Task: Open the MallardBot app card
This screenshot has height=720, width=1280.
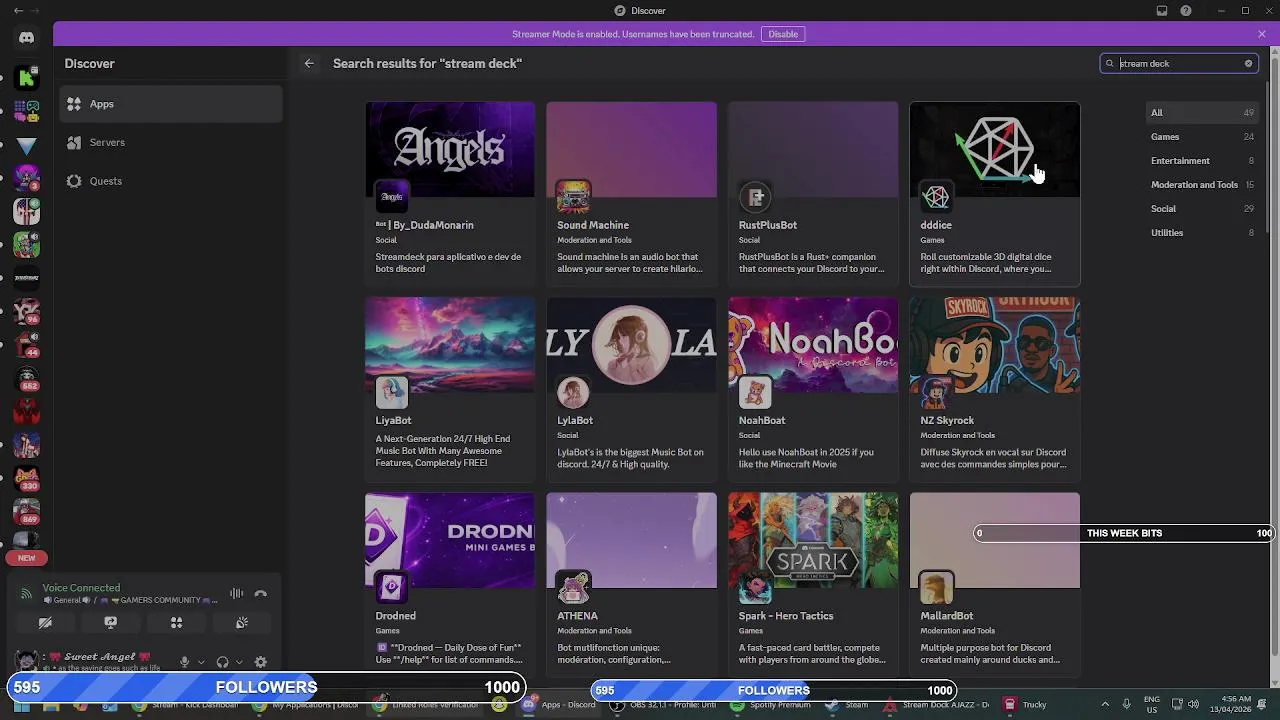Action: 995,585
